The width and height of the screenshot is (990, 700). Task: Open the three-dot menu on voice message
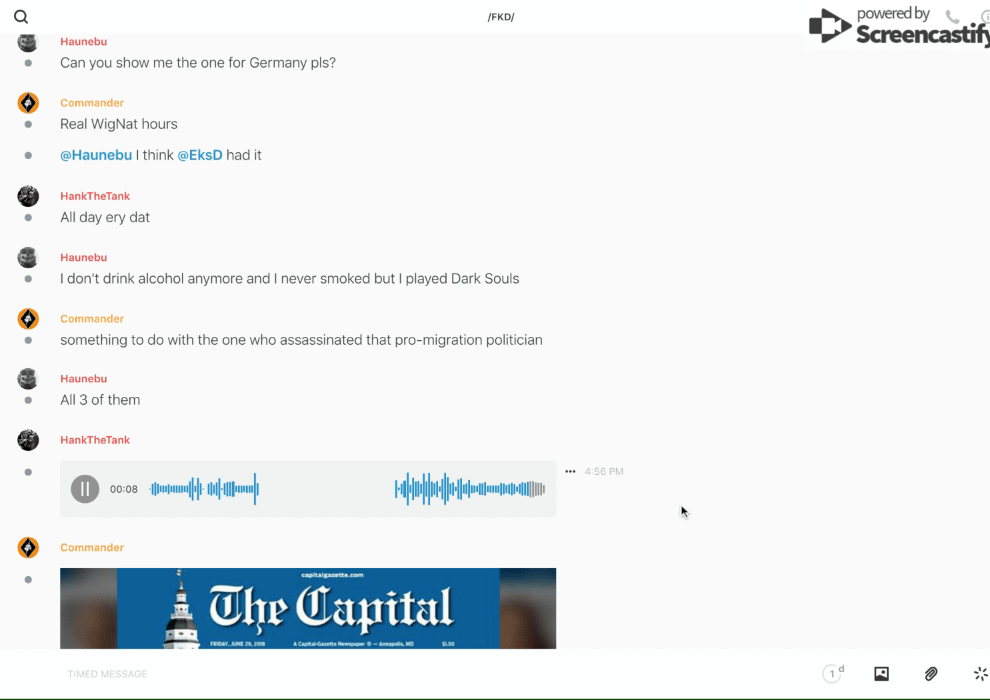point(570,471)
